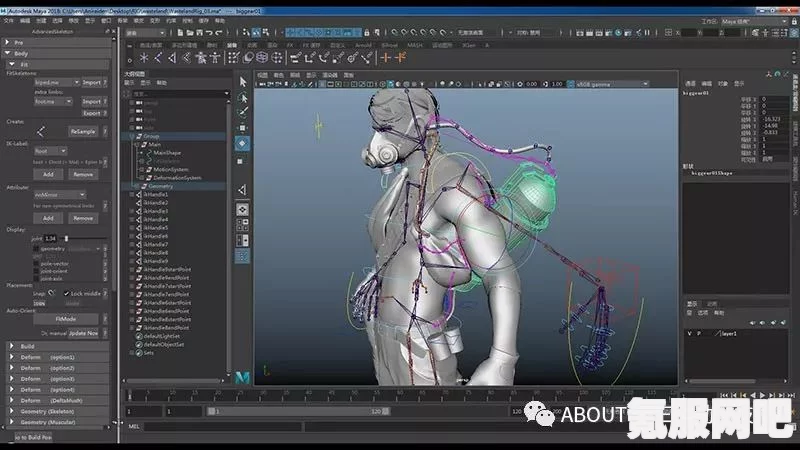The width and height of the screenshot is (800, 450).
Task: Click the grid-of-dots shelf icon
Action: [233, 58]
